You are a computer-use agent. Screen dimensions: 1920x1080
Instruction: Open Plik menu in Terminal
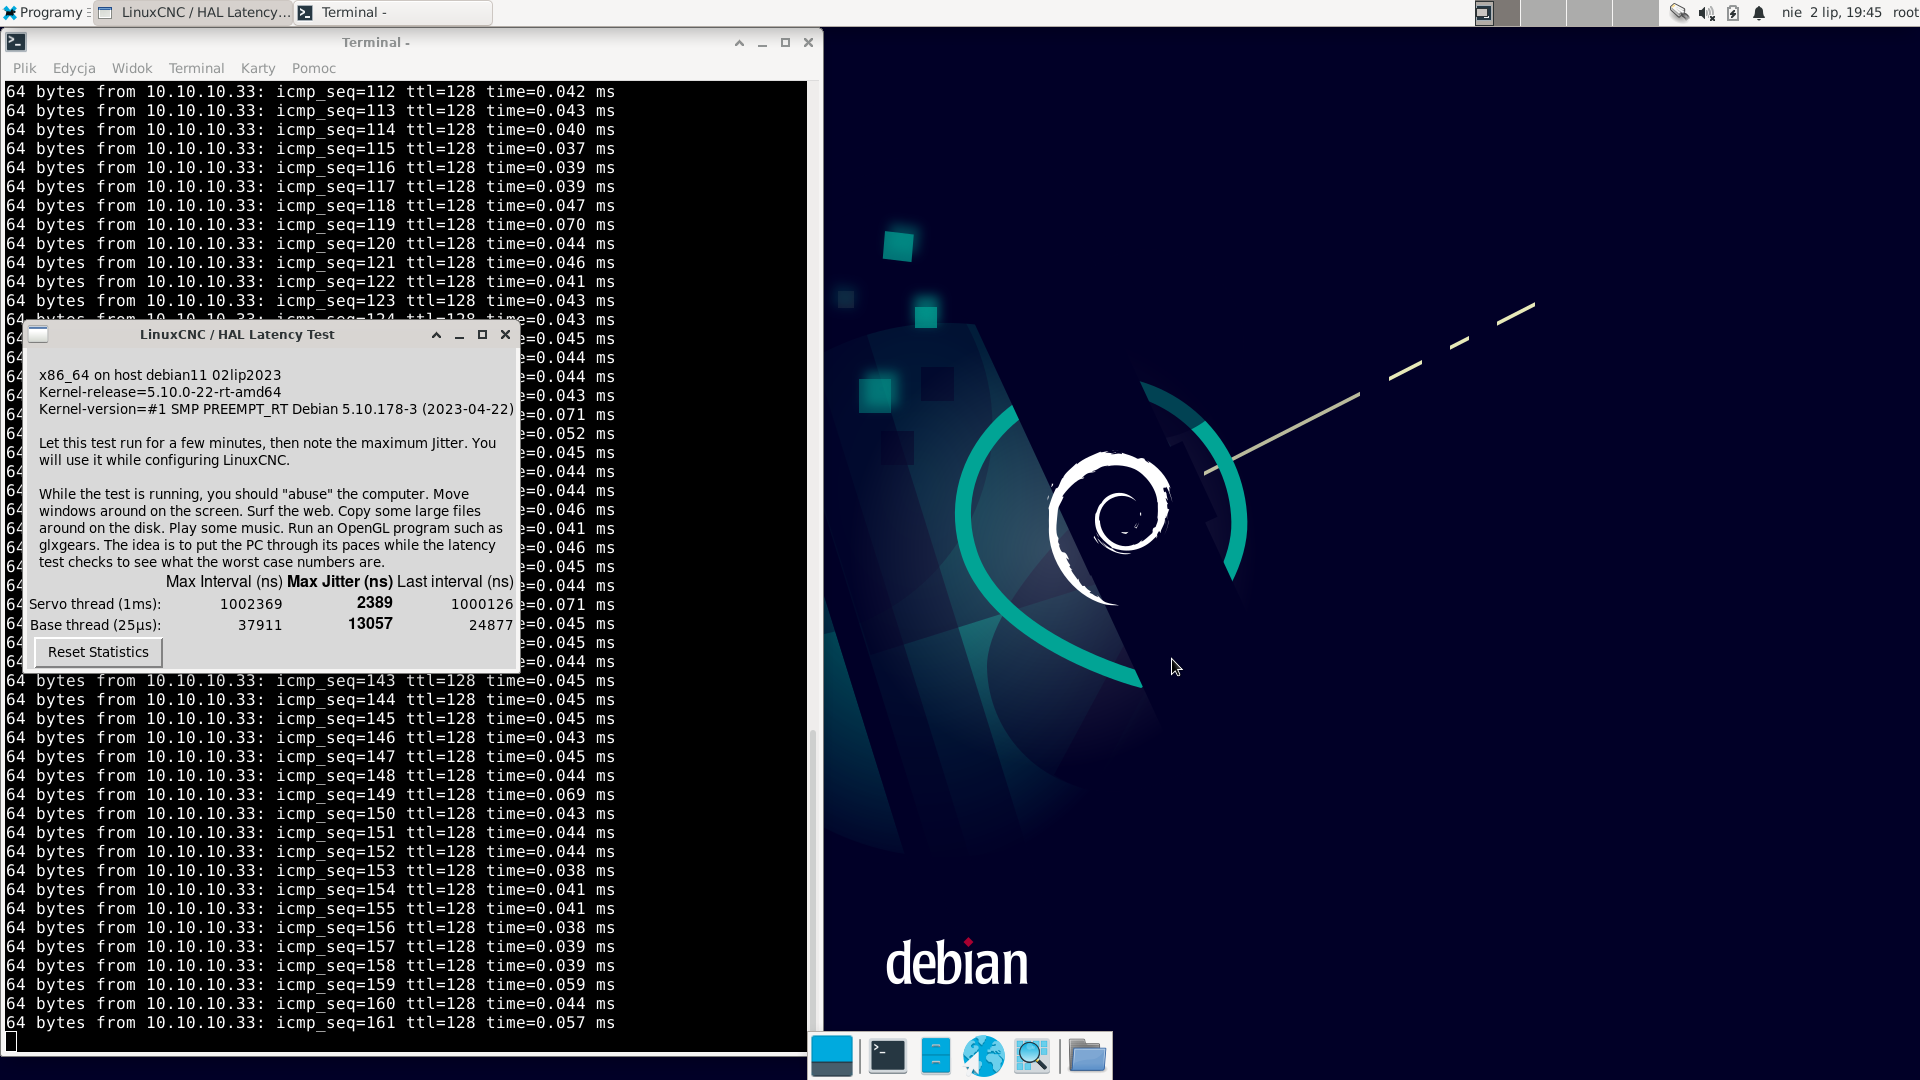25,68
